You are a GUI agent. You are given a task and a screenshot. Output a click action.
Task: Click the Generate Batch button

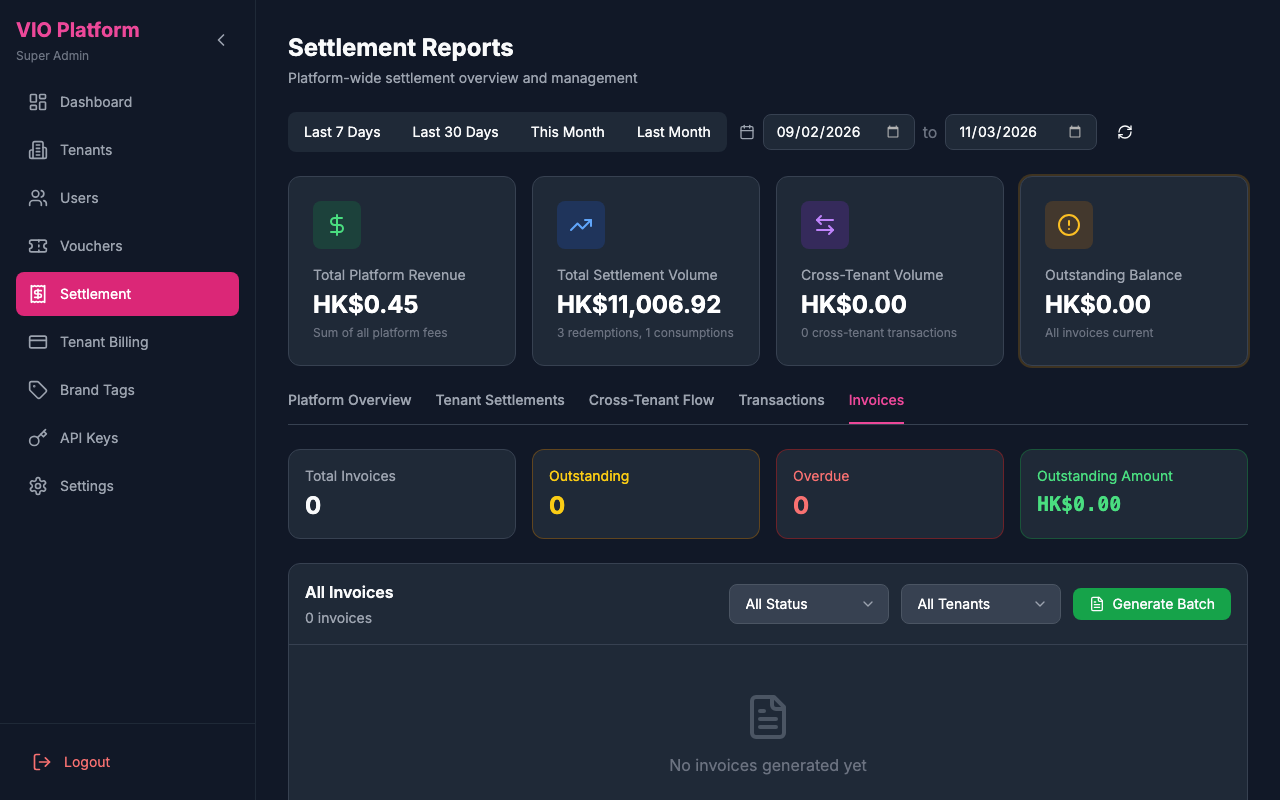click(x=1151, y=604)
